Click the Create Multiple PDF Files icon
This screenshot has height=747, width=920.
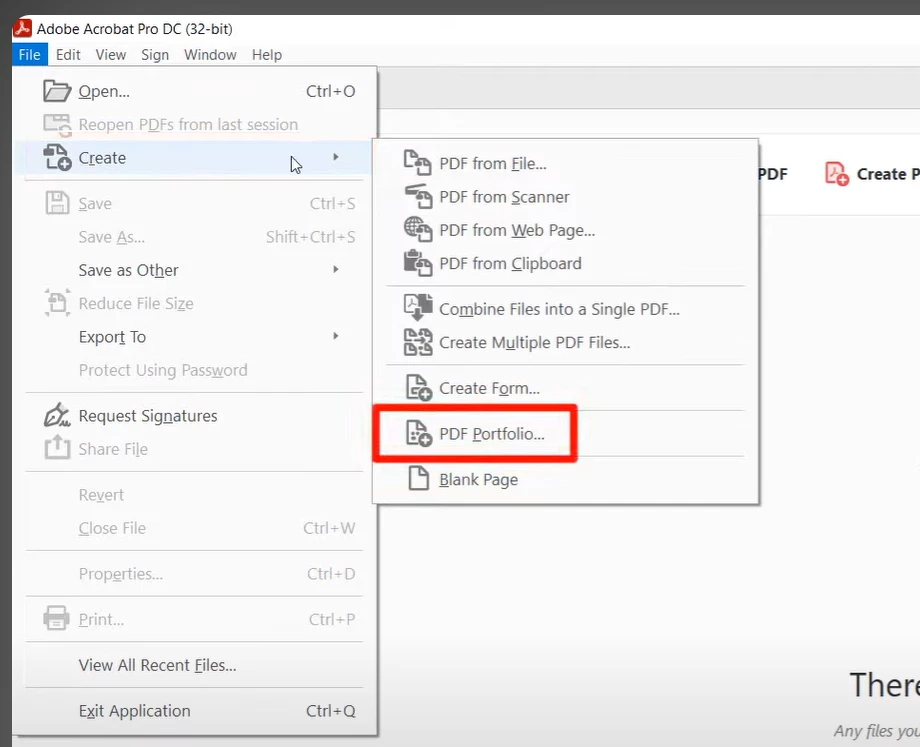pyautogui.click(x=418, y=342)
